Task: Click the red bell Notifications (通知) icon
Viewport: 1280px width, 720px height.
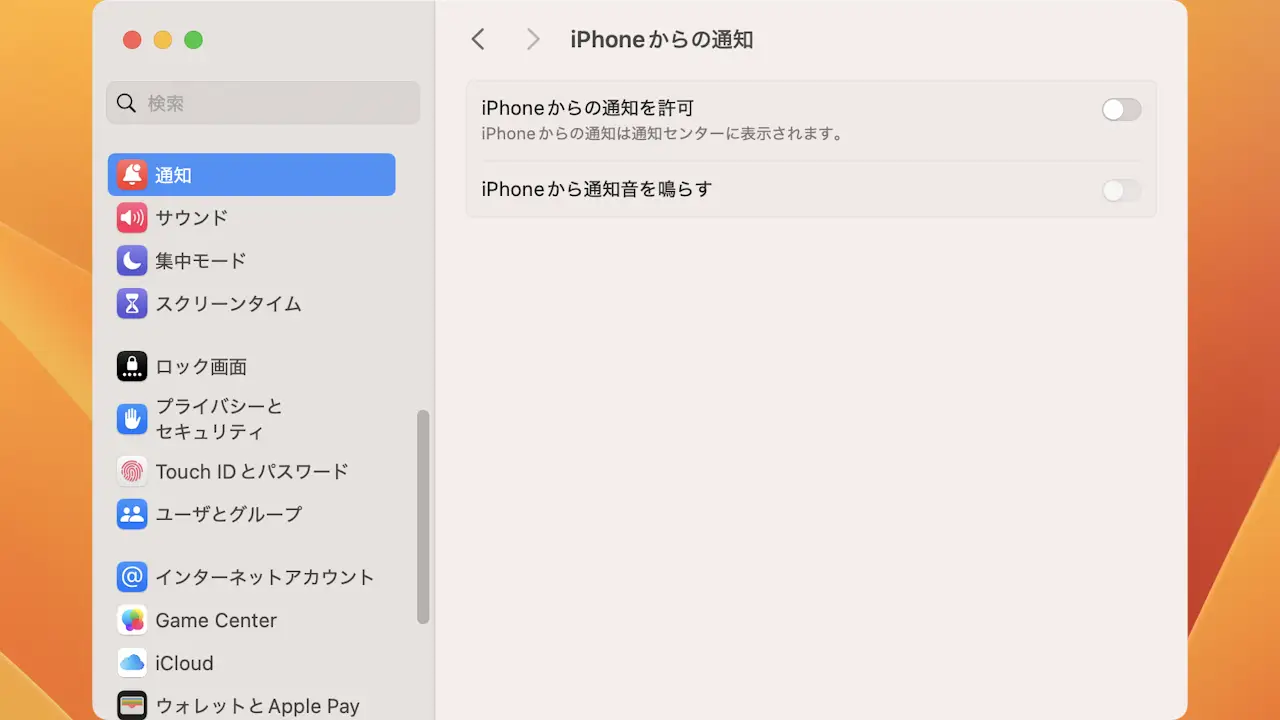Action: tap(132, 175)
